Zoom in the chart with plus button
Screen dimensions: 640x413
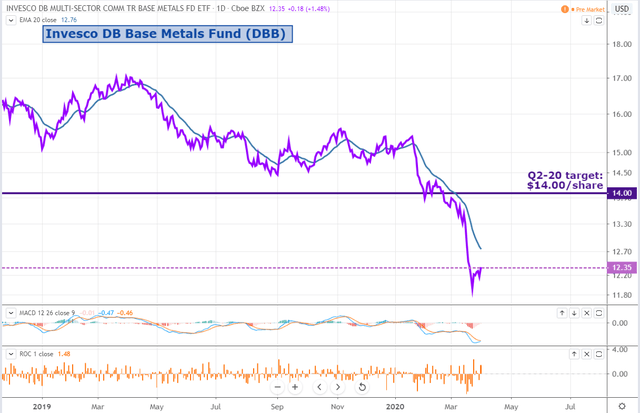tap(295, 387)
